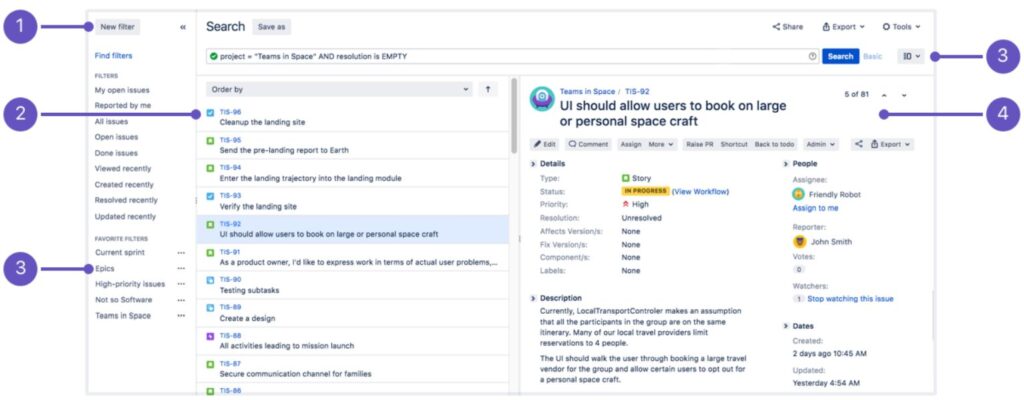Select All issues filter
Screen dimensions: 1024x400
click(112, 122)
